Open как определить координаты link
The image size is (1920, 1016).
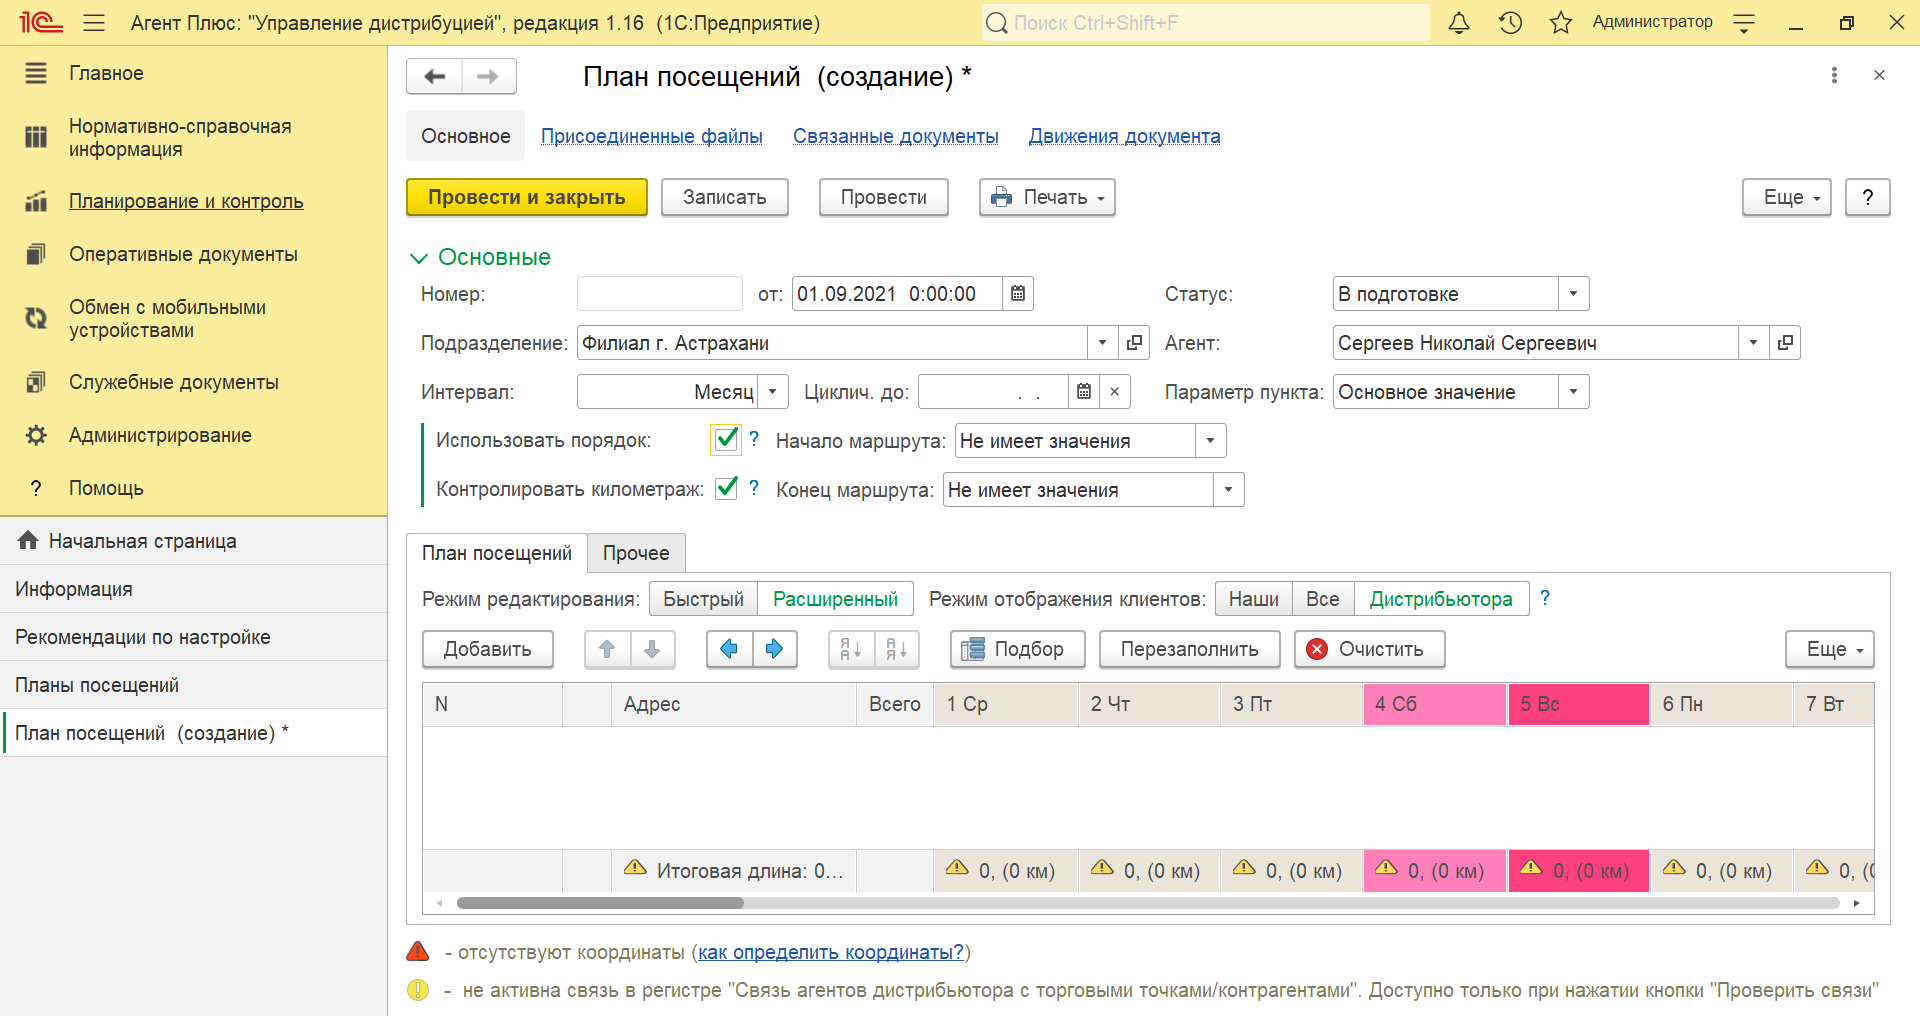pyautogui.click(x=831, y=952)
